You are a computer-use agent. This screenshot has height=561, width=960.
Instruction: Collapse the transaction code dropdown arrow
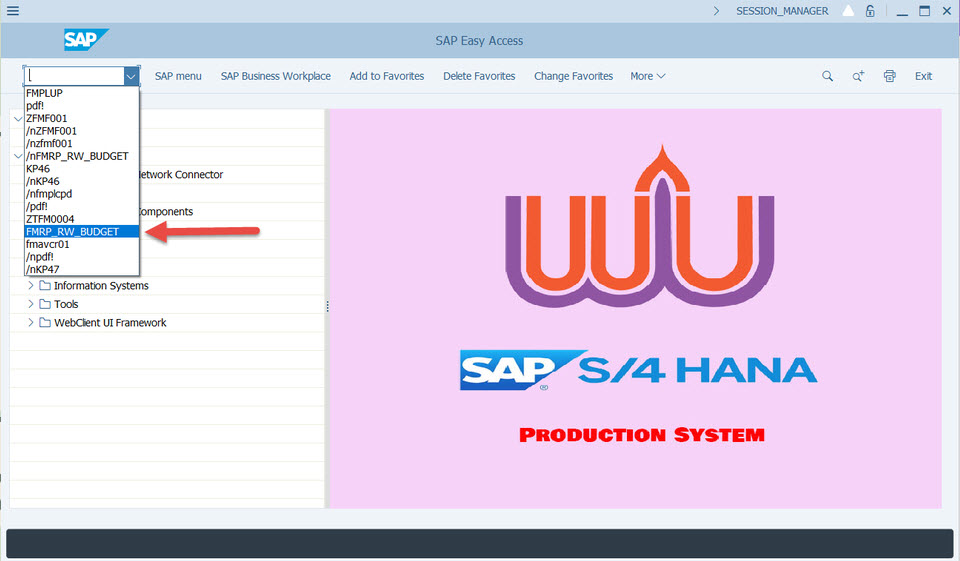pos(130,76)
